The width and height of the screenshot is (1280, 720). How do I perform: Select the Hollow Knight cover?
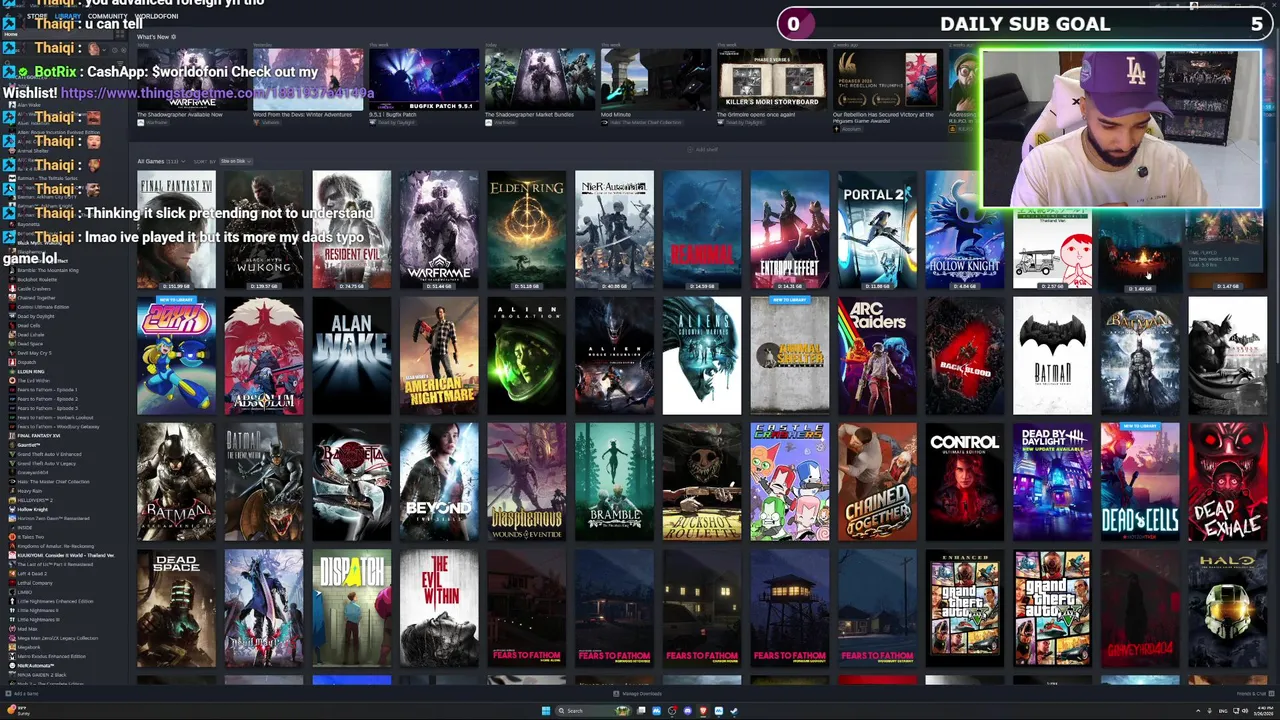pyautogui.click(x=965, y=229)
